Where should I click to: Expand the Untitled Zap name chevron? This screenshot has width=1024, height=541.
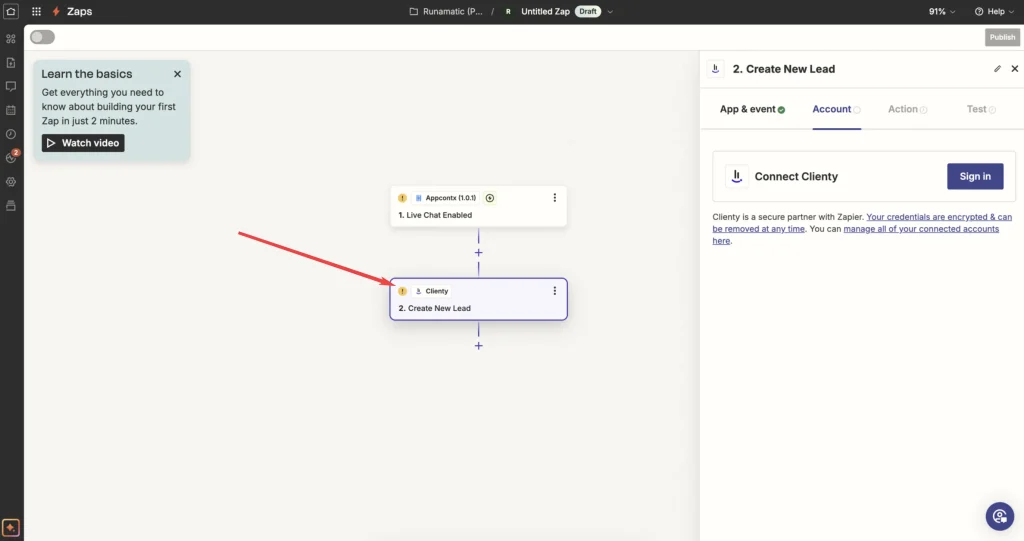click(610, 12)
